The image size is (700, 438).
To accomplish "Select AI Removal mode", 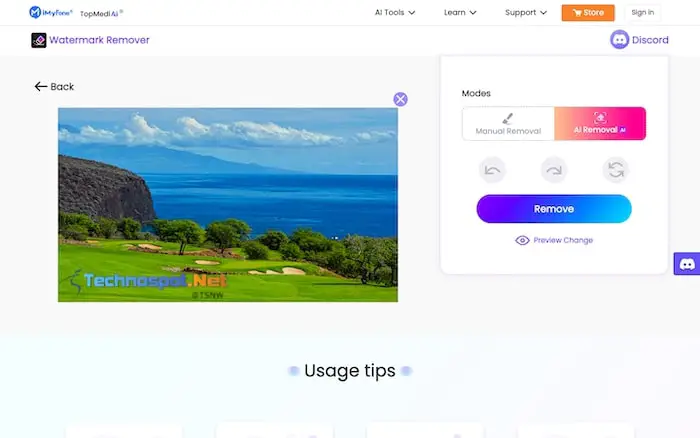I will (600, 124).
